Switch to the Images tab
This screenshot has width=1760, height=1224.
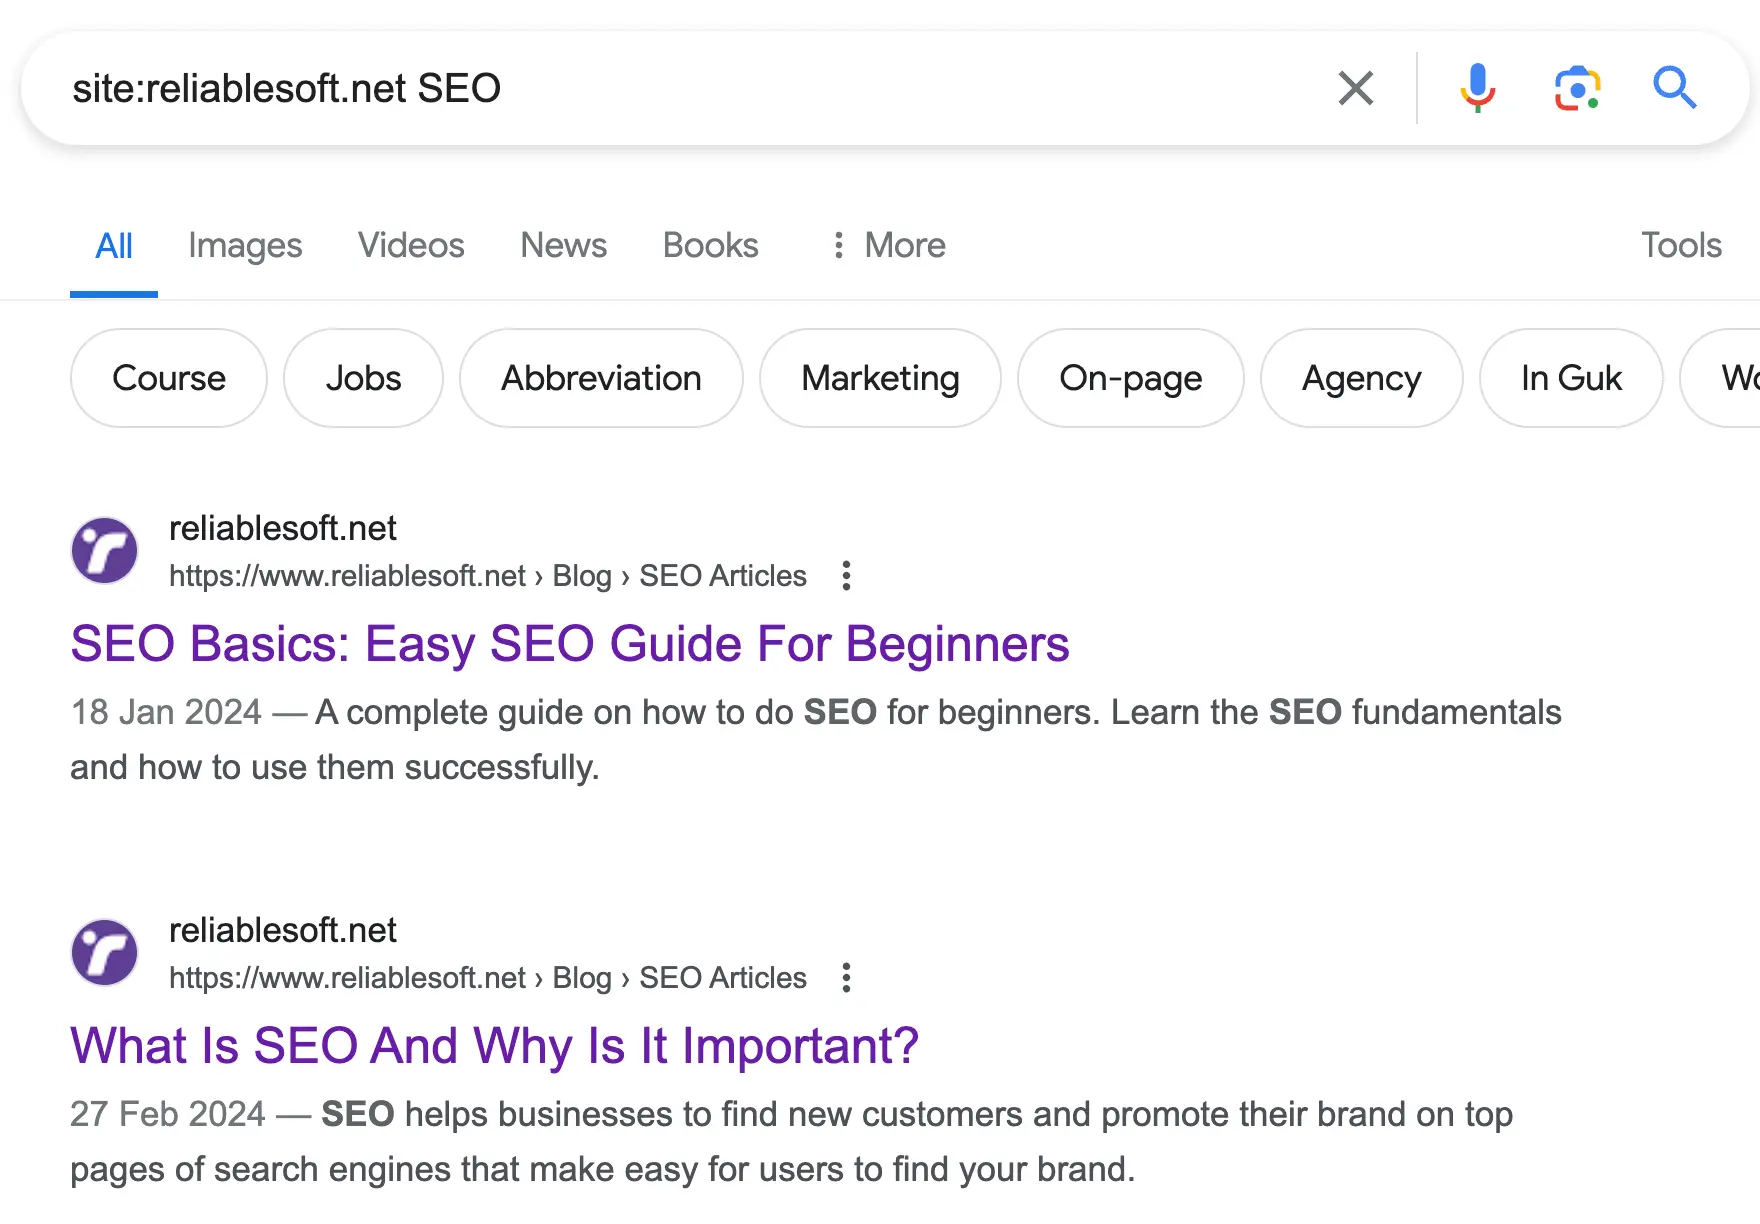(245, 245)
